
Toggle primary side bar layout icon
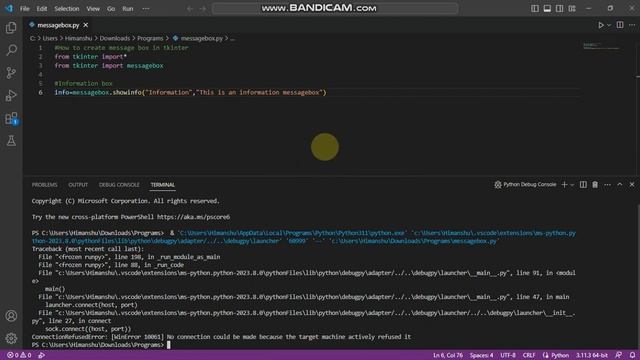click(x=535, y=9)
